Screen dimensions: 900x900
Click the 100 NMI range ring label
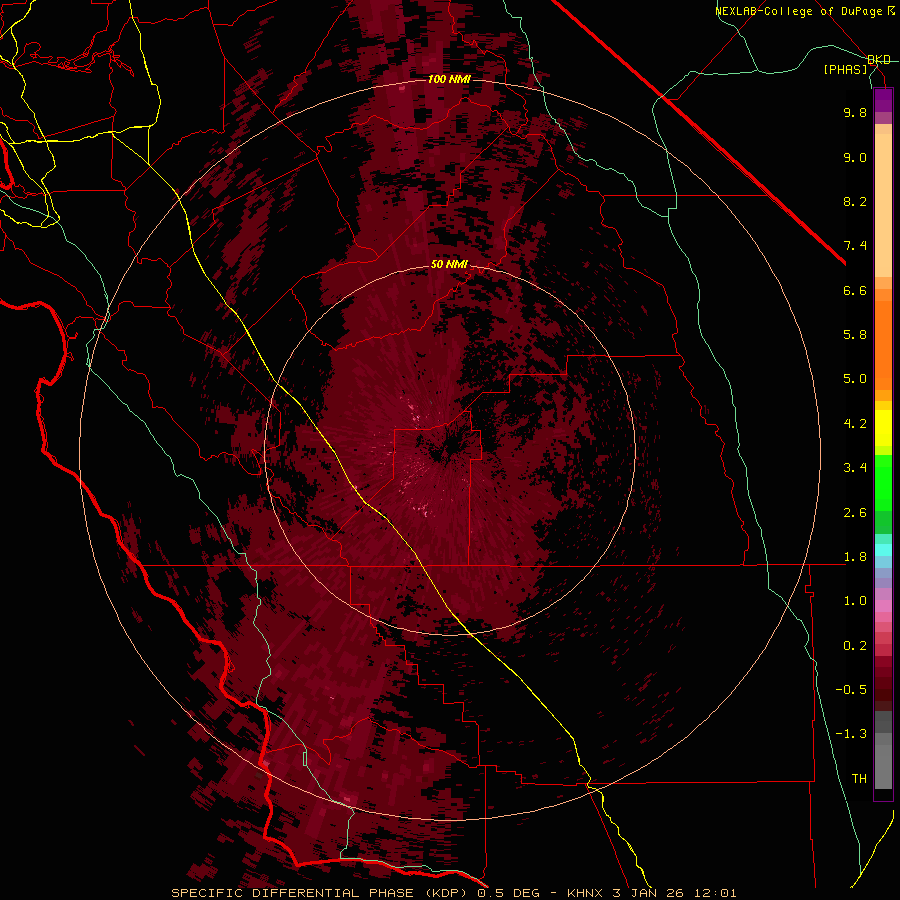pos(449,79)
